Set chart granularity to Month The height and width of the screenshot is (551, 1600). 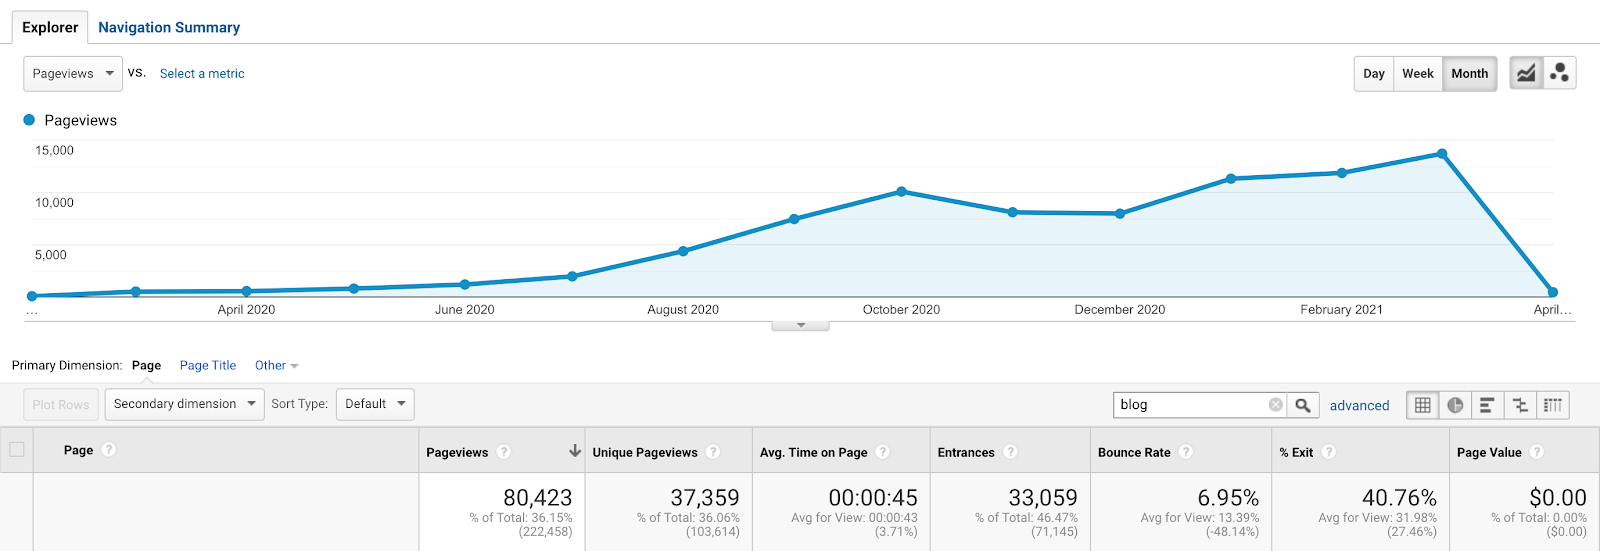[x=1470, y=73]
